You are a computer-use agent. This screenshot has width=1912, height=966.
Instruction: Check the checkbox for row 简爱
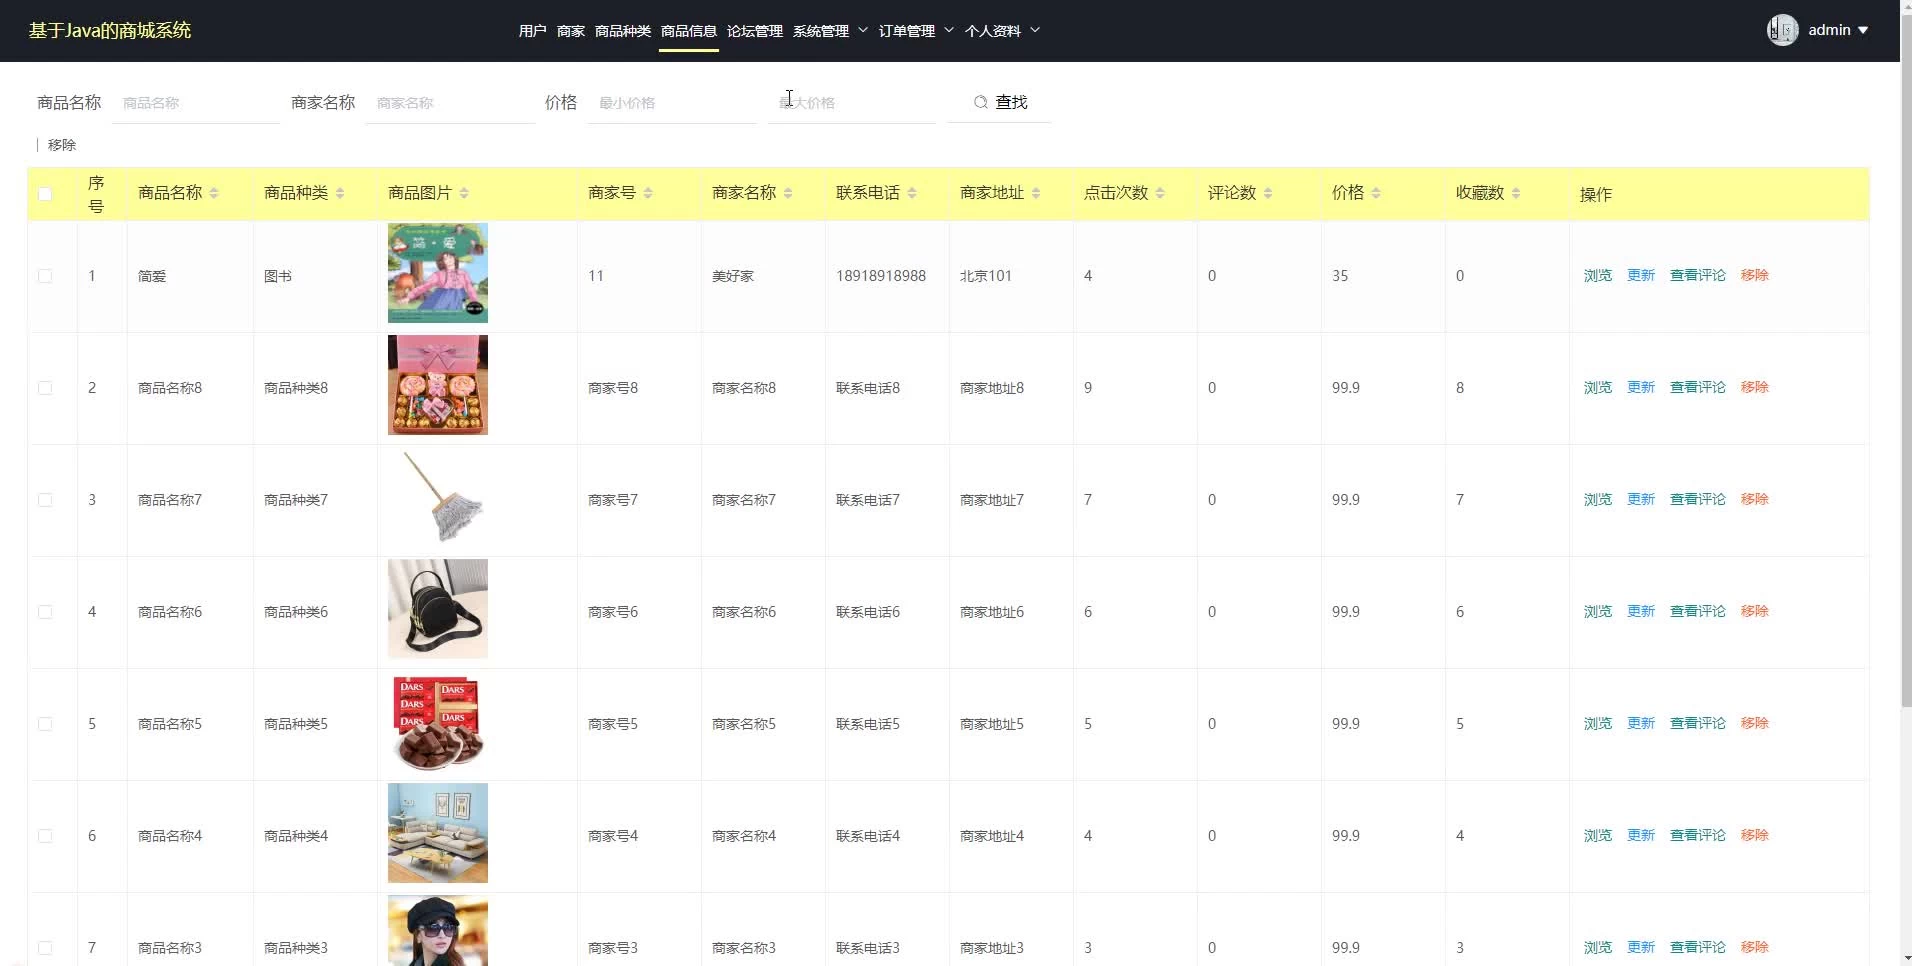[45, 276]
